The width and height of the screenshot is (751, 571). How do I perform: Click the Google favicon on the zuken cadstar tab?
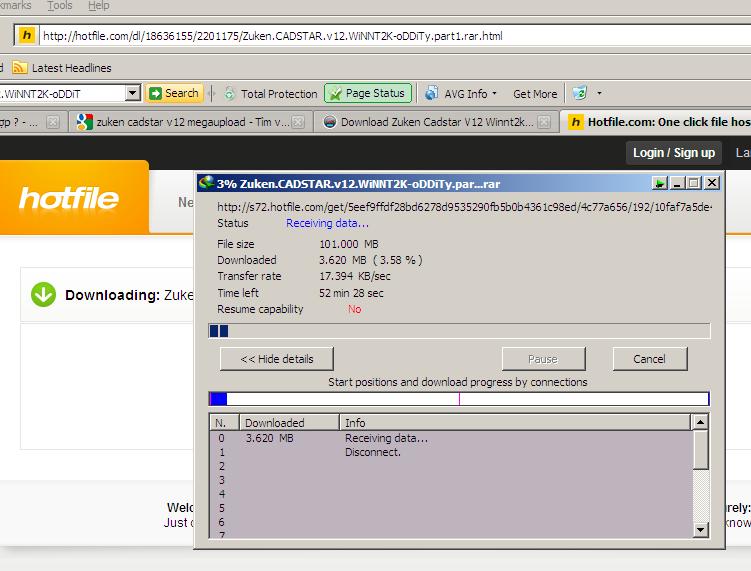coord(84,122)
